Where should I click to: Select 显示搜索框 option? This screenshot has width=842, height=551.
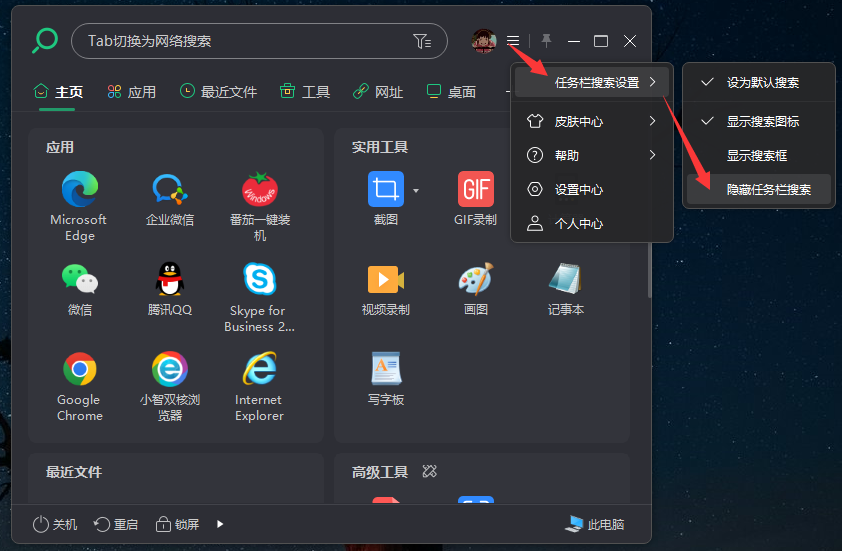tap(758, 156)
